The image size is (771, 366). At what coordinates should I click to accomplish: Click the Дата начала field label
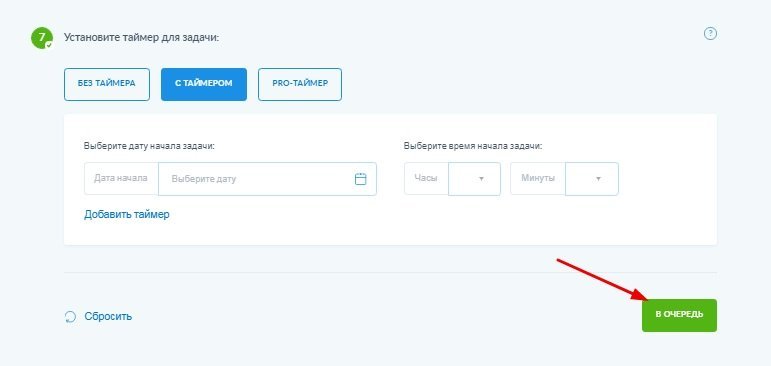coord(121,179)
